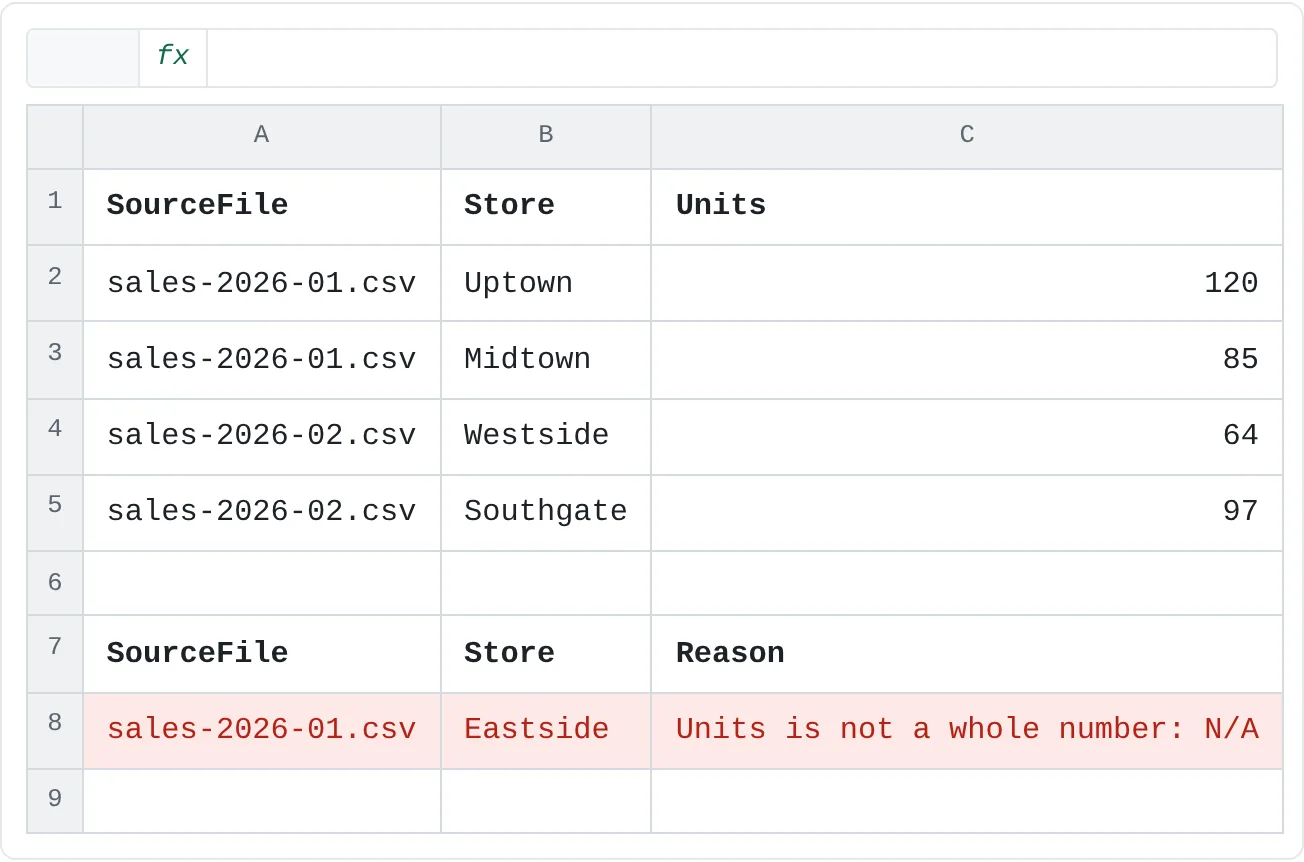Click the empty cell A9
This screenshot has height=862, width=1304.
pyautogui.click(x=262, y=801)
